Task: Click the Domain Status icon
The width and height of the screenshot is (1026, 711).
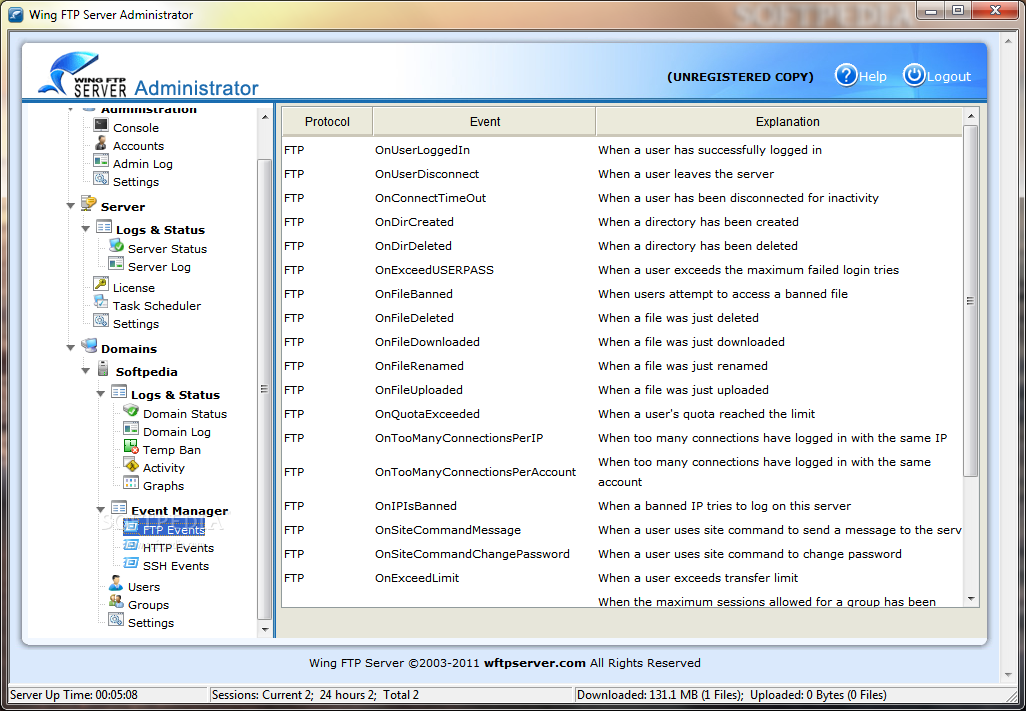Action: 131,411
